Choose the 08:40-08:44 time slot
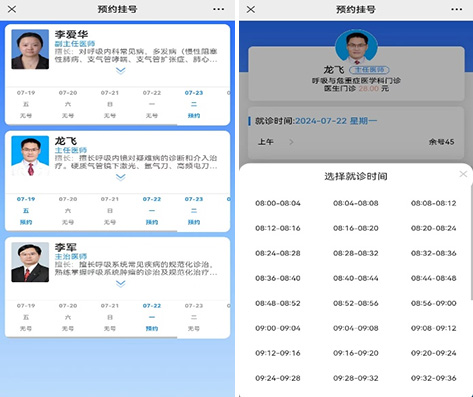 (356, 278)
